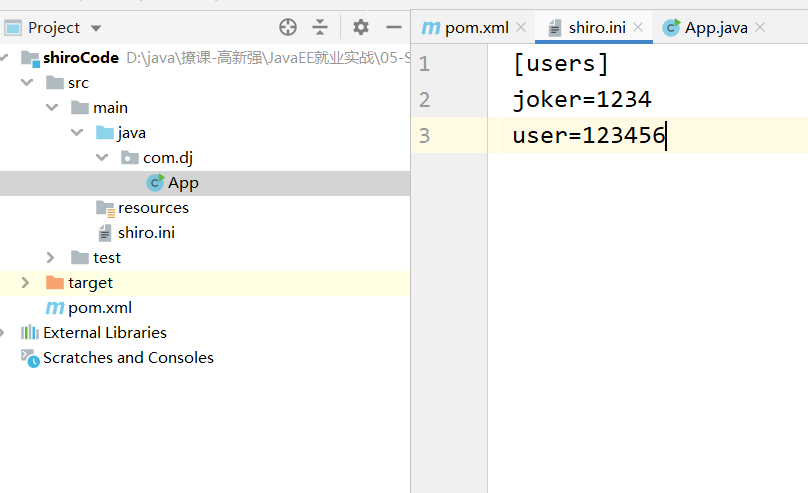The height and width of the screenshot is (493, 808).
Task: Click the collapse all icon in Project panel
Action: click(x=320, y=27)
